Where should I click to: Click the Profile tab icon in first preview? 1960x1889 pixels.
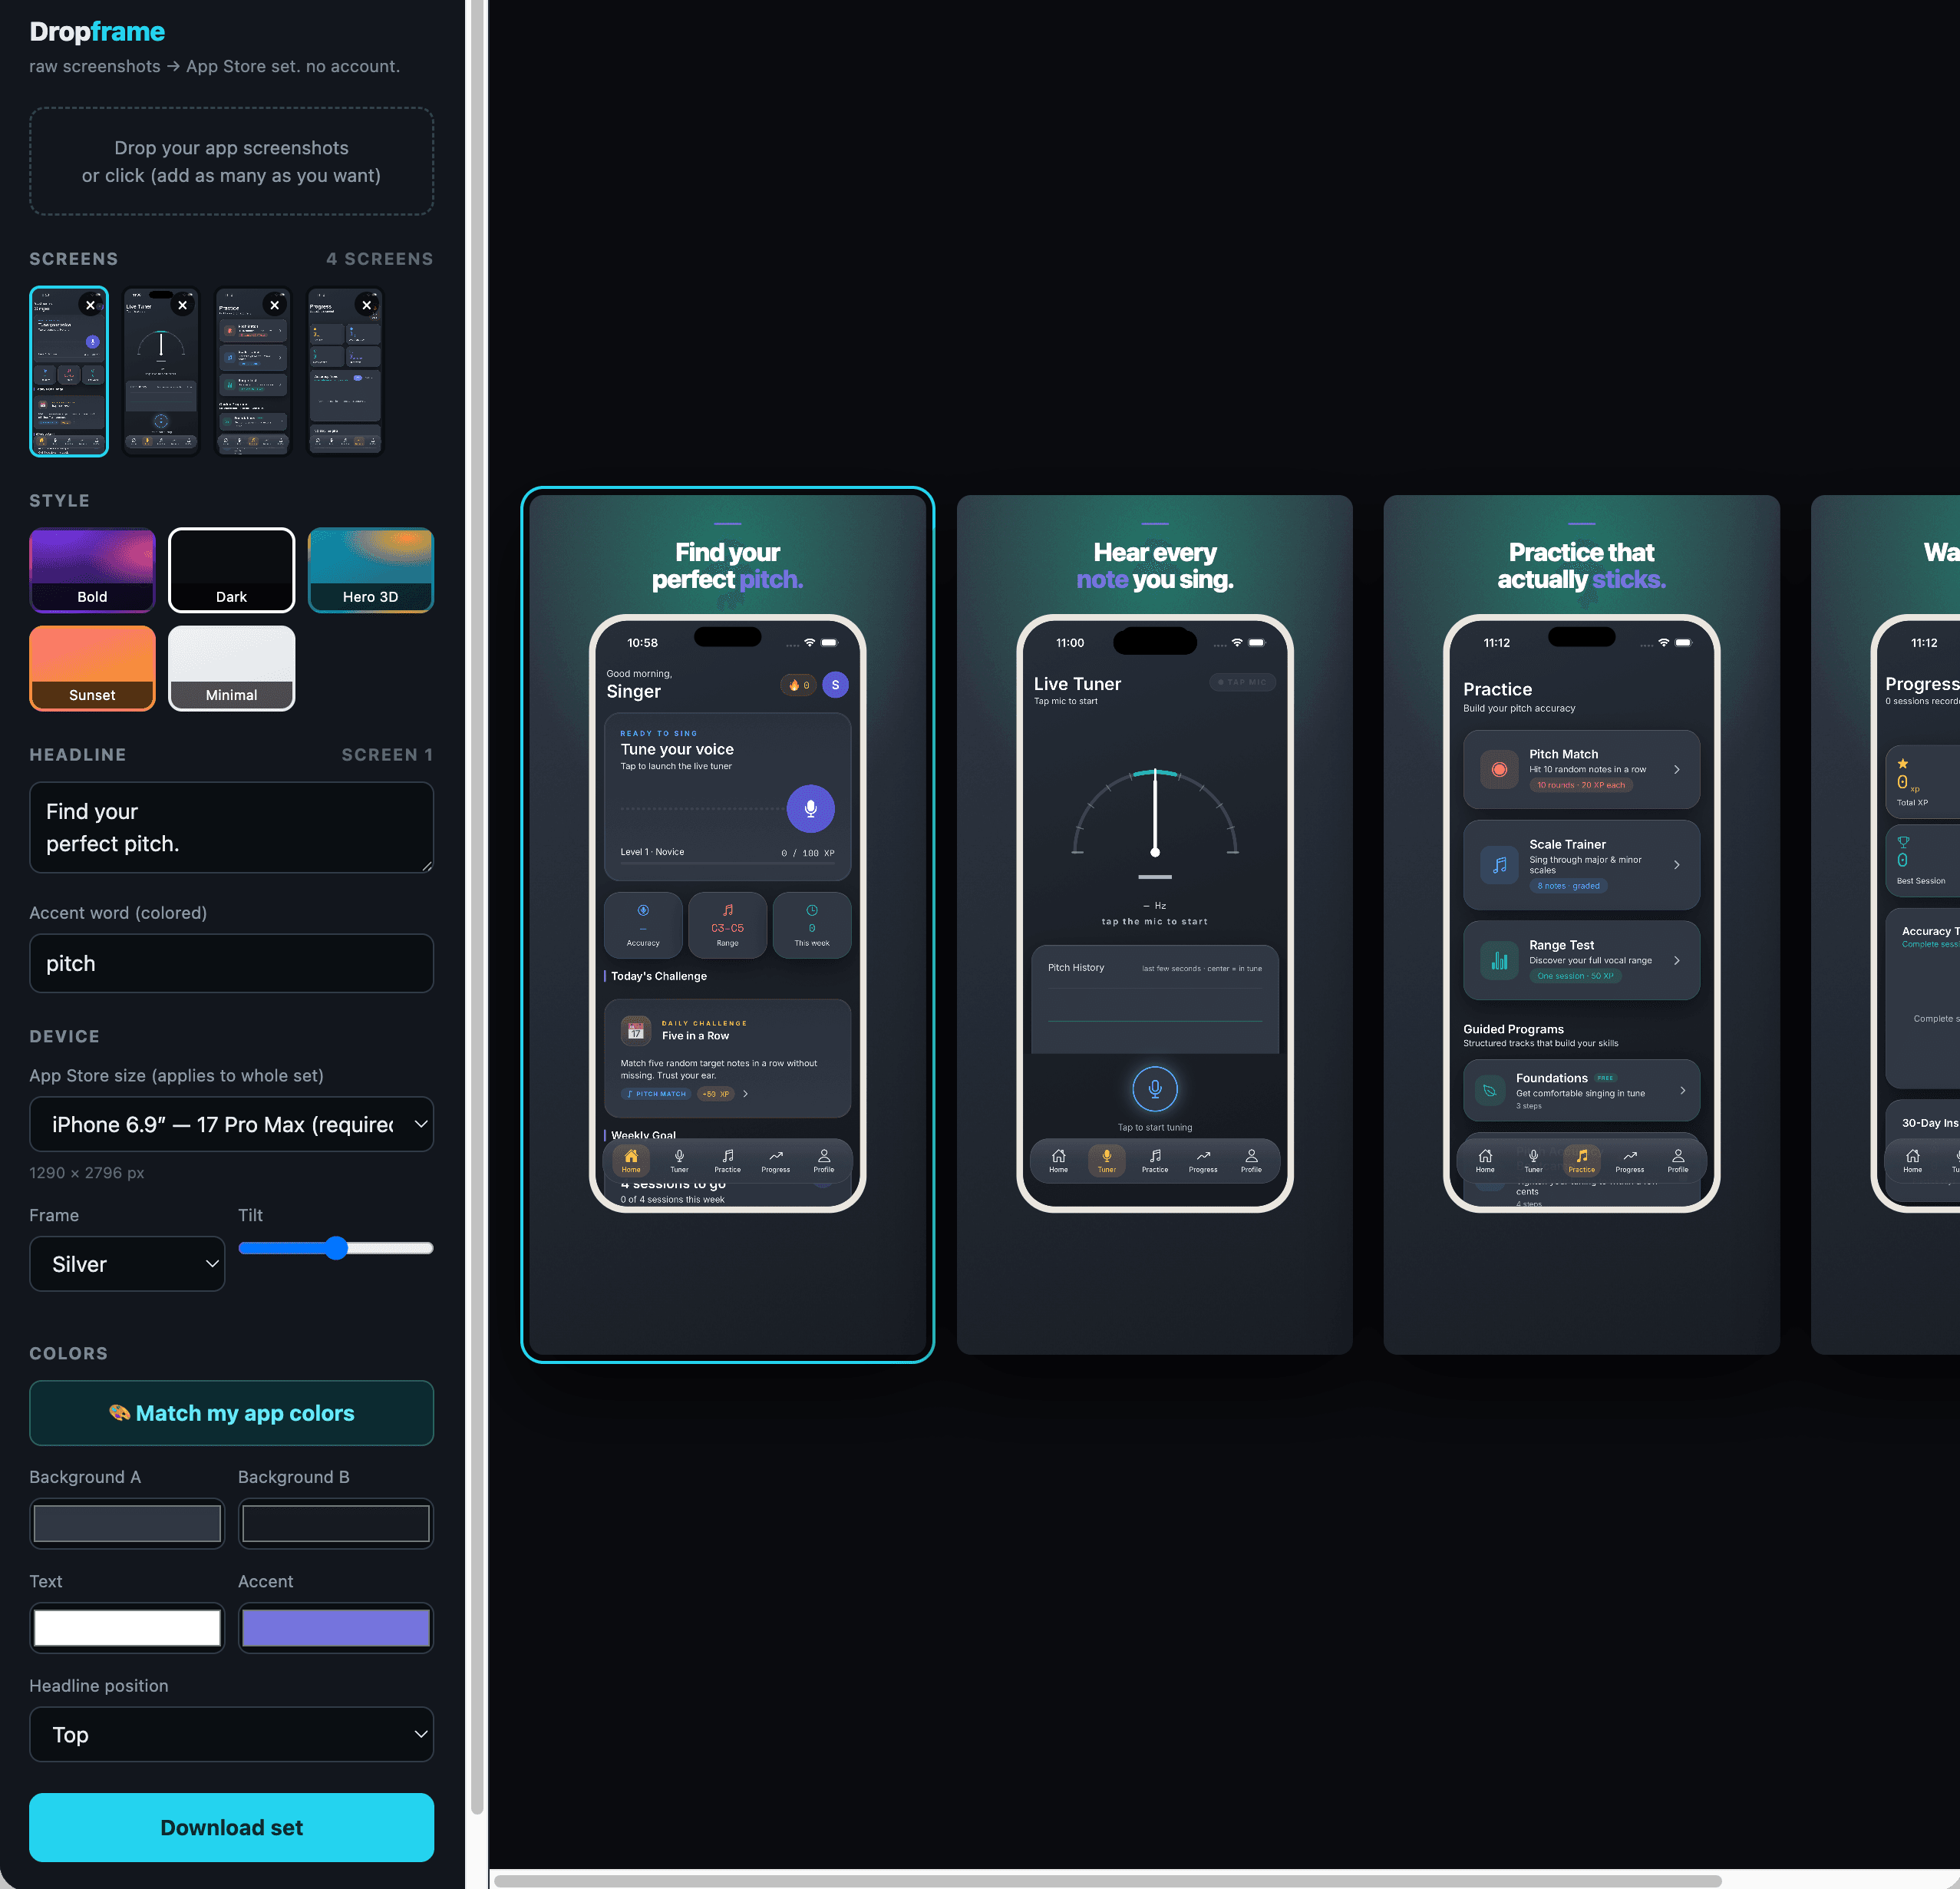click(824, 1156)
